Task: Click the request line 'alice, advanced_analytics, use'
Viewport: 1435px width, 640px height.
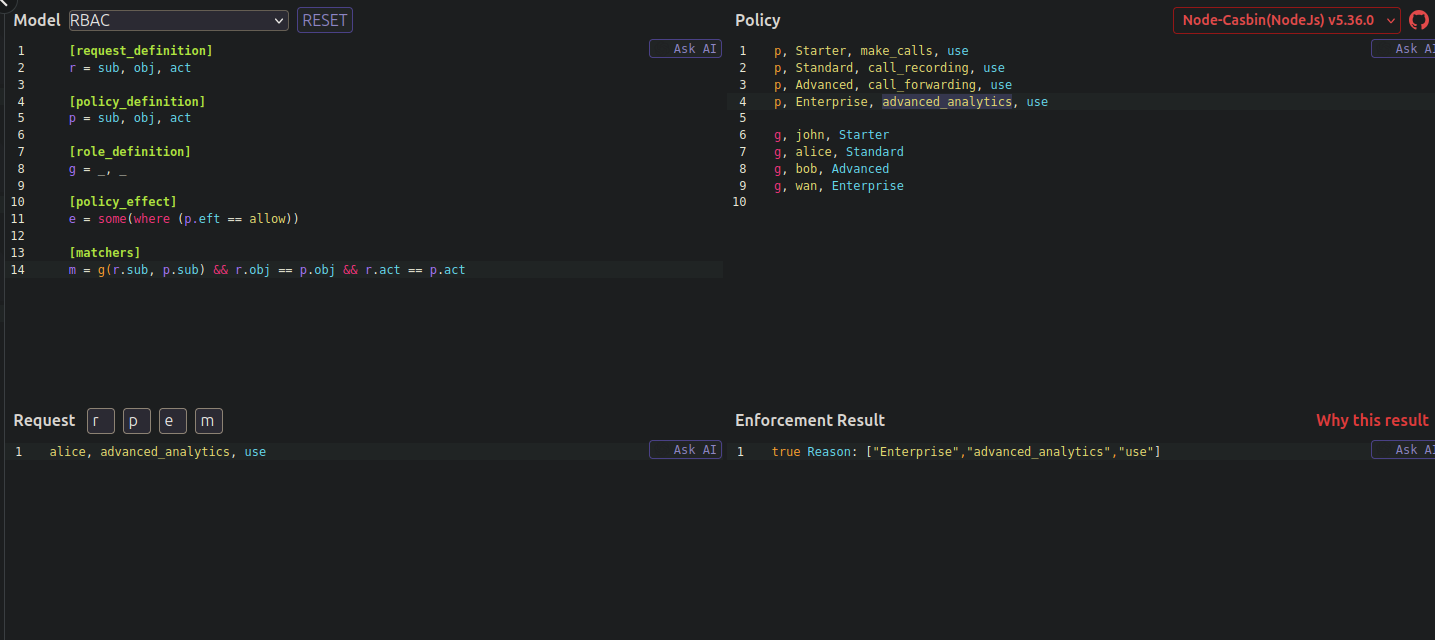Action: tap(158, 452)
